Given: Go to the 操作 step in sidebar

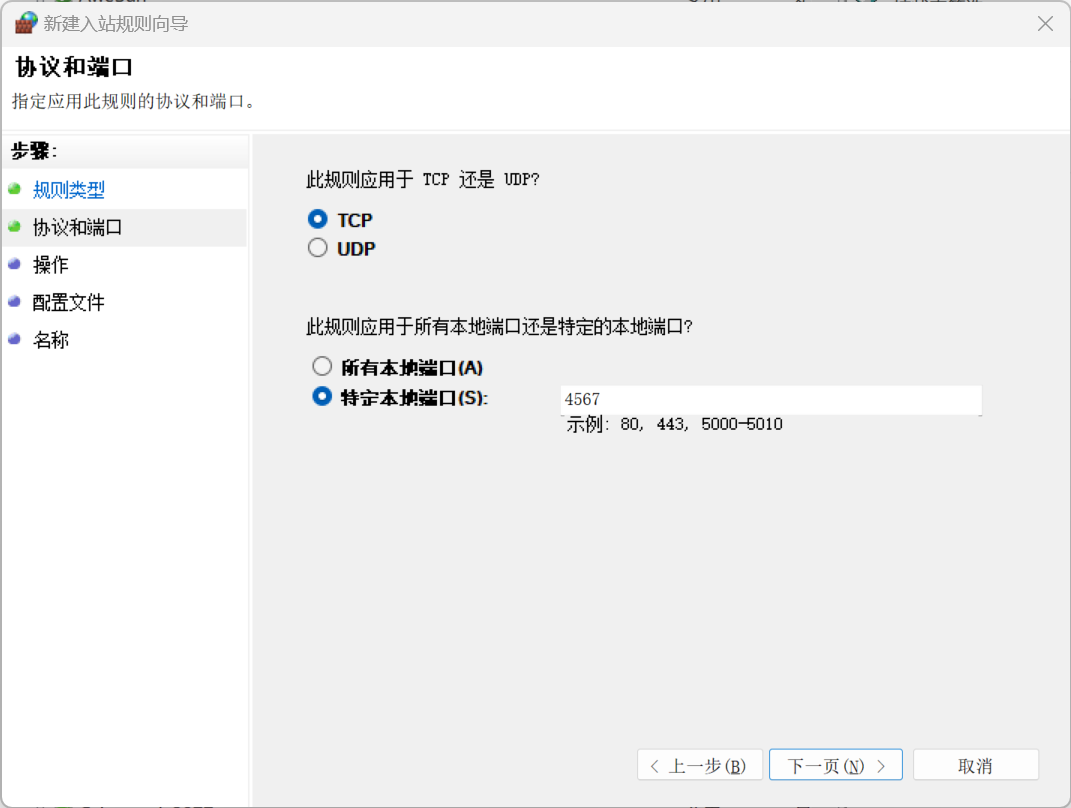Looking at the screenshot, I should (x=48, y=264).
